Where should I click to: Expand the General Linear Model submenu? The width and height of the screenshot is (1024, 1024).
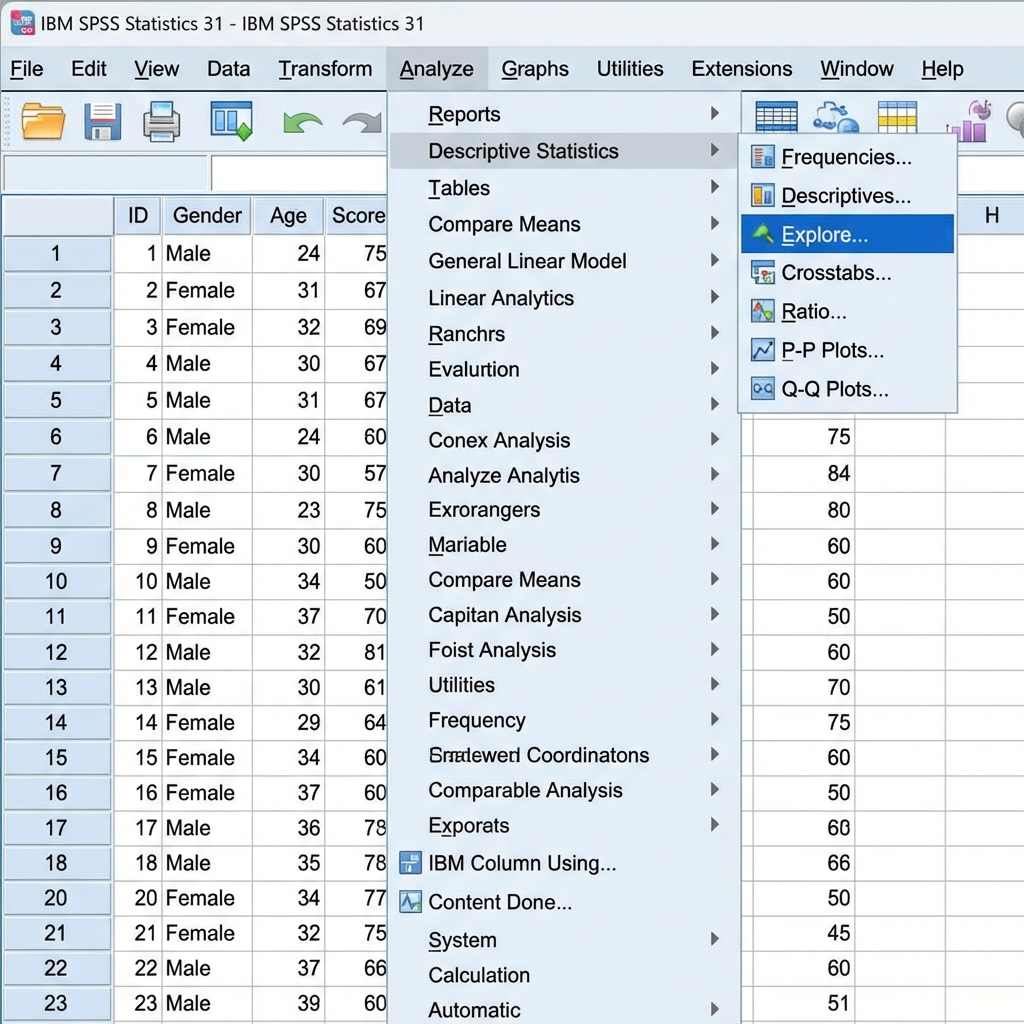click(527, 261)
